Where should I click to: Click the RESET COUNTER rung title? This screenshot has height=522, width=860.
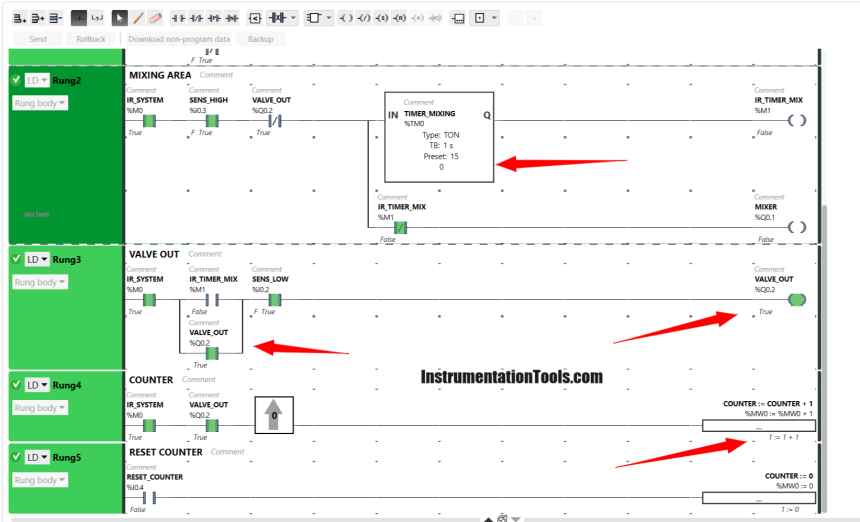point(166,452)
